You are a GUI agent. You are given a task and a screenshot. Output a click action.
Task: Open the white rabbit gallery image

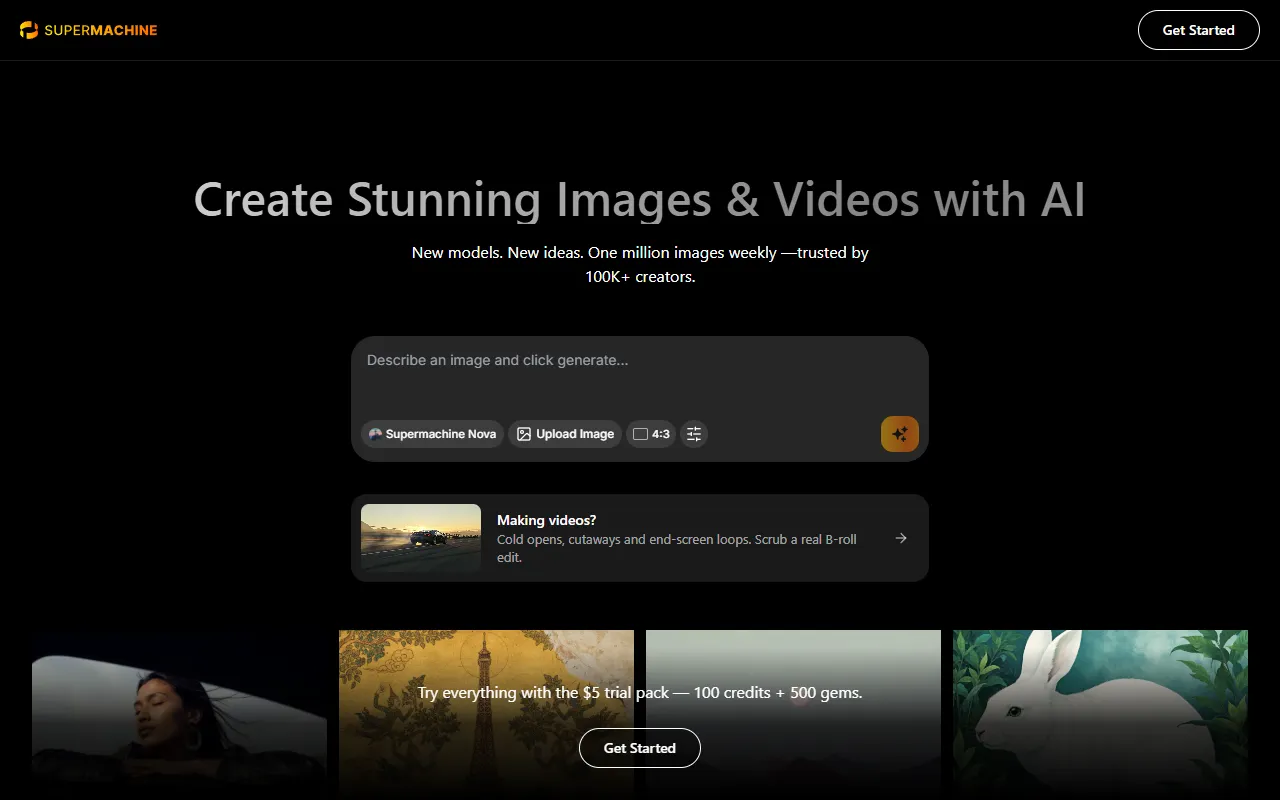coord(1100,715)
